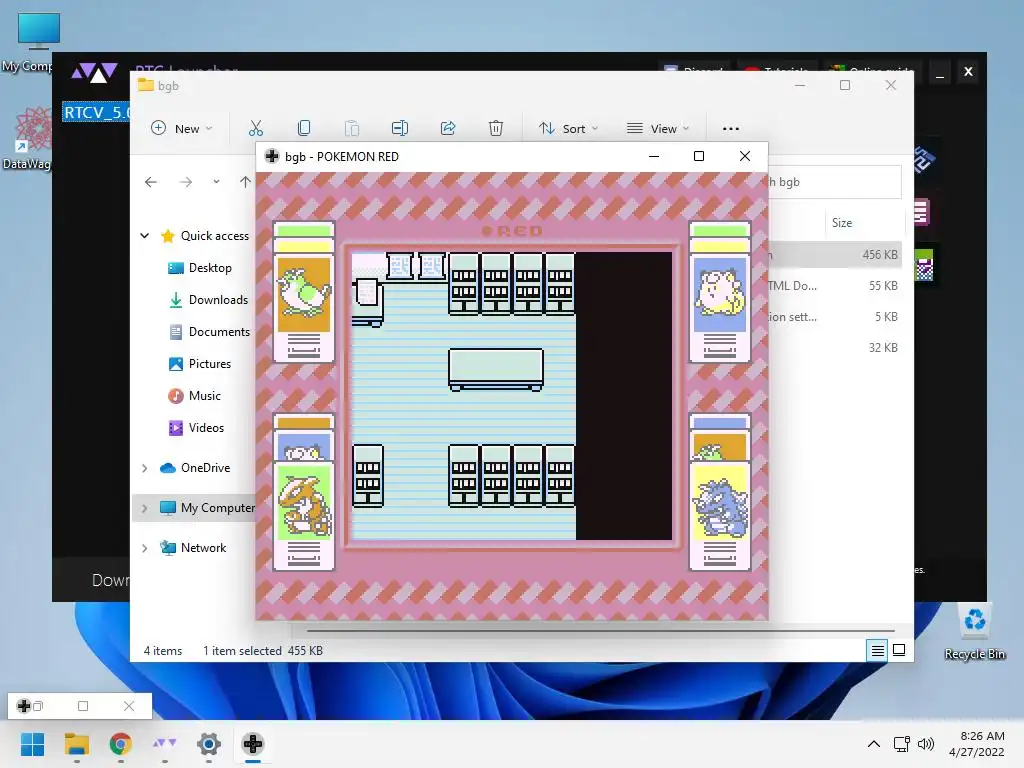The image size is (1024, 768).
Task: Expand the My Computer tree node
Action: point(145,507)
